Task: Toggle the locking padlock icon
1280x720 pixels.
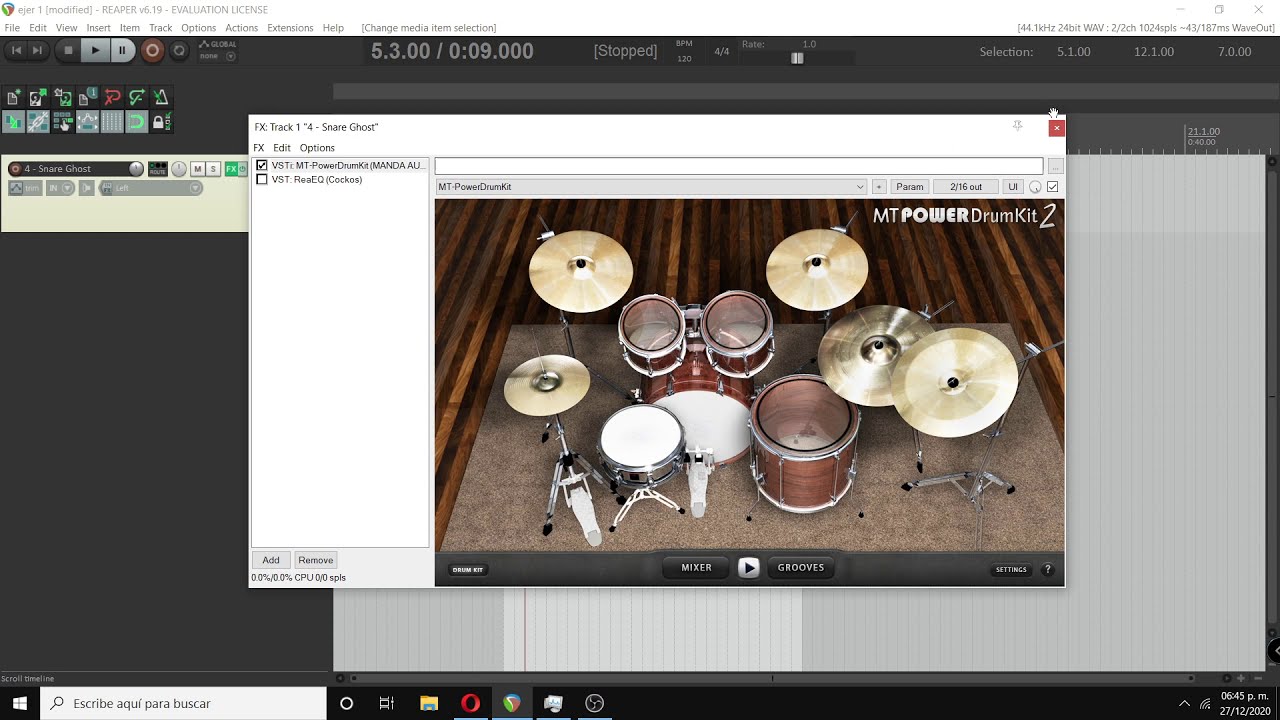Action: (161, 122)
